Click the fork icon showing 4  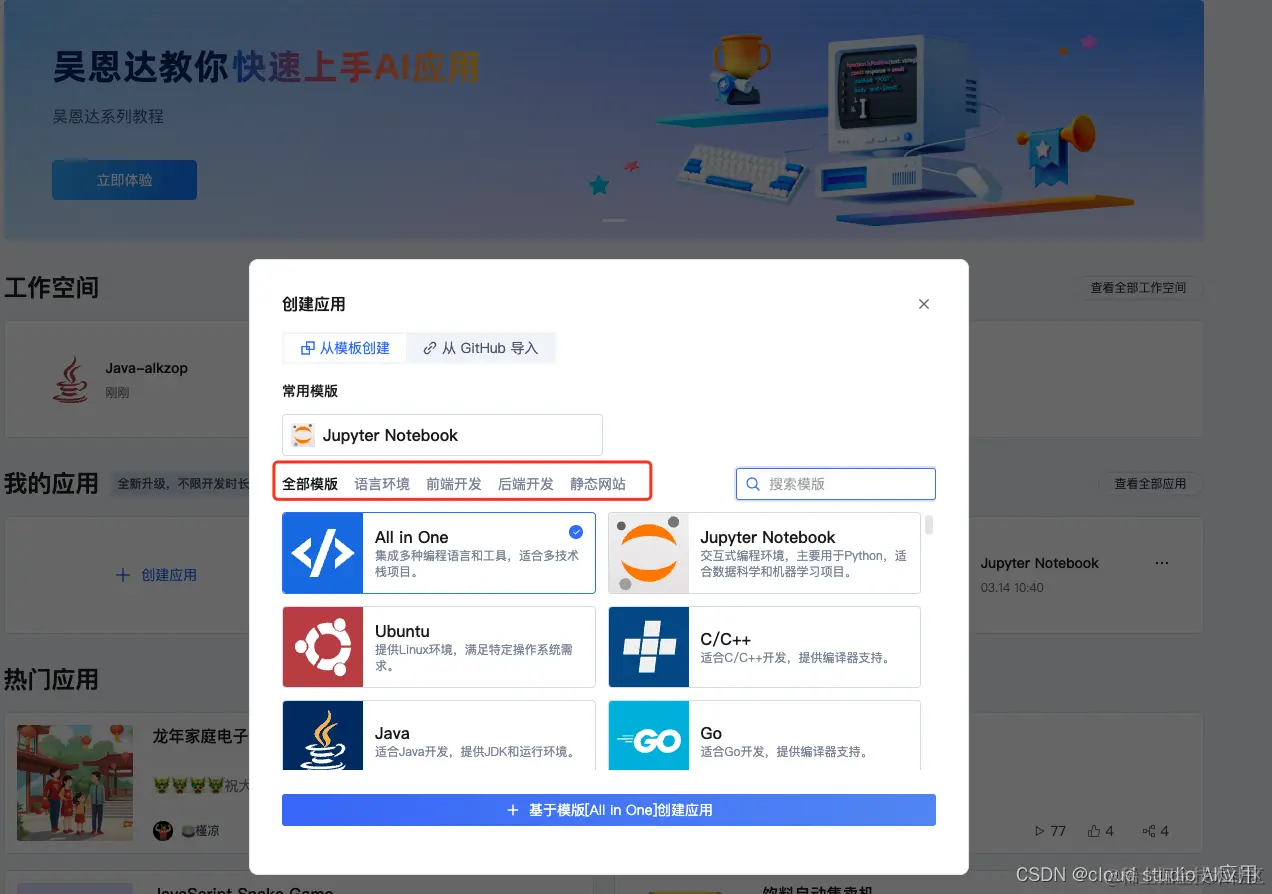click(x=1149, y=831)
